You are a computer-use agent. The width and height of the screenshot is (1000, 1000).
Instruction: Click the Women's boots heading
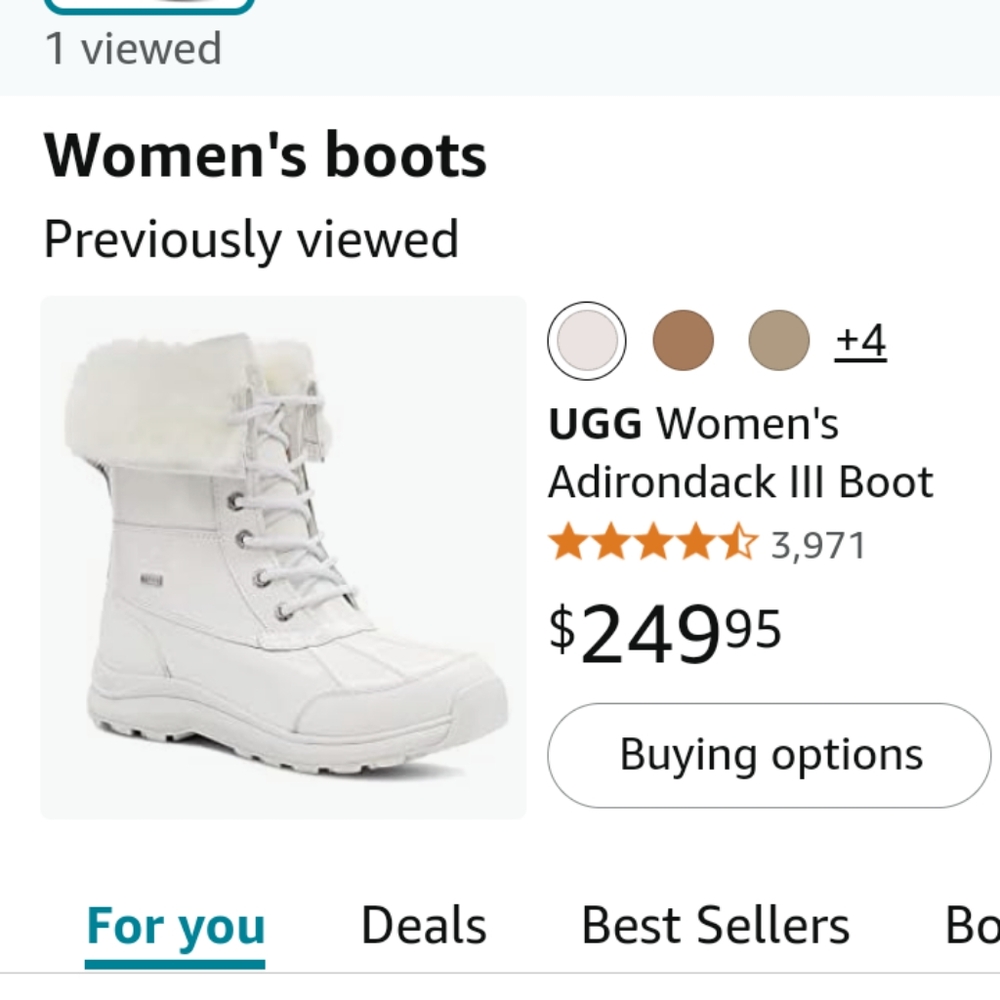pyautogui.click(x=265, y=154)
